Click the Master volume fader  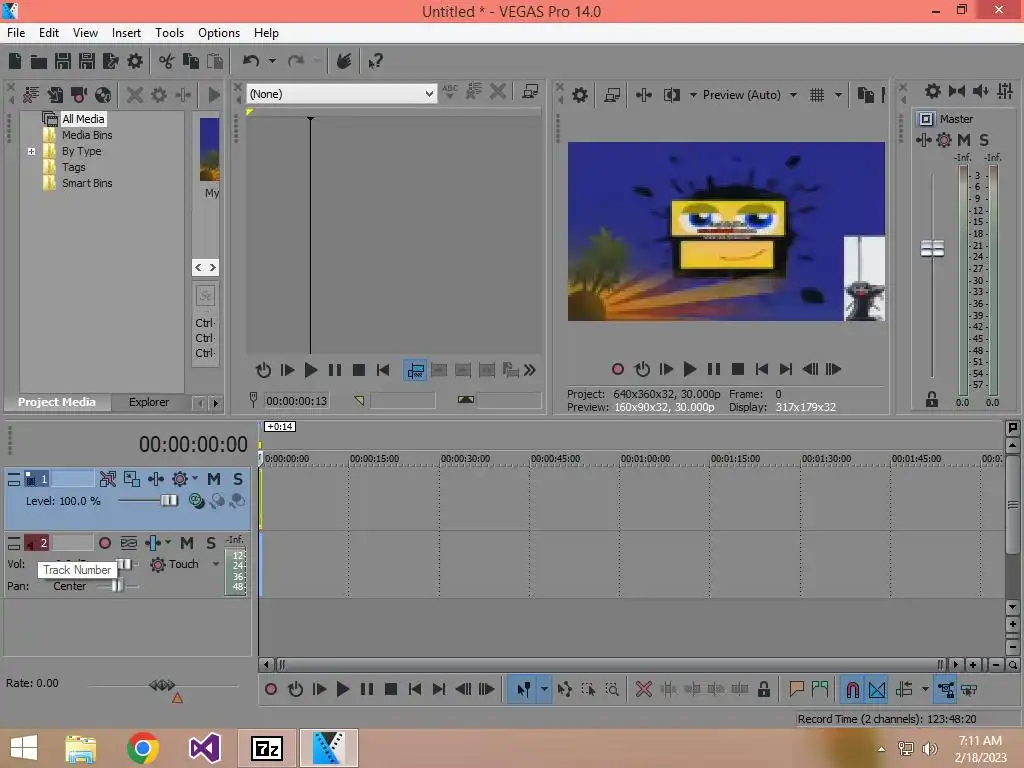coord(933,248)
